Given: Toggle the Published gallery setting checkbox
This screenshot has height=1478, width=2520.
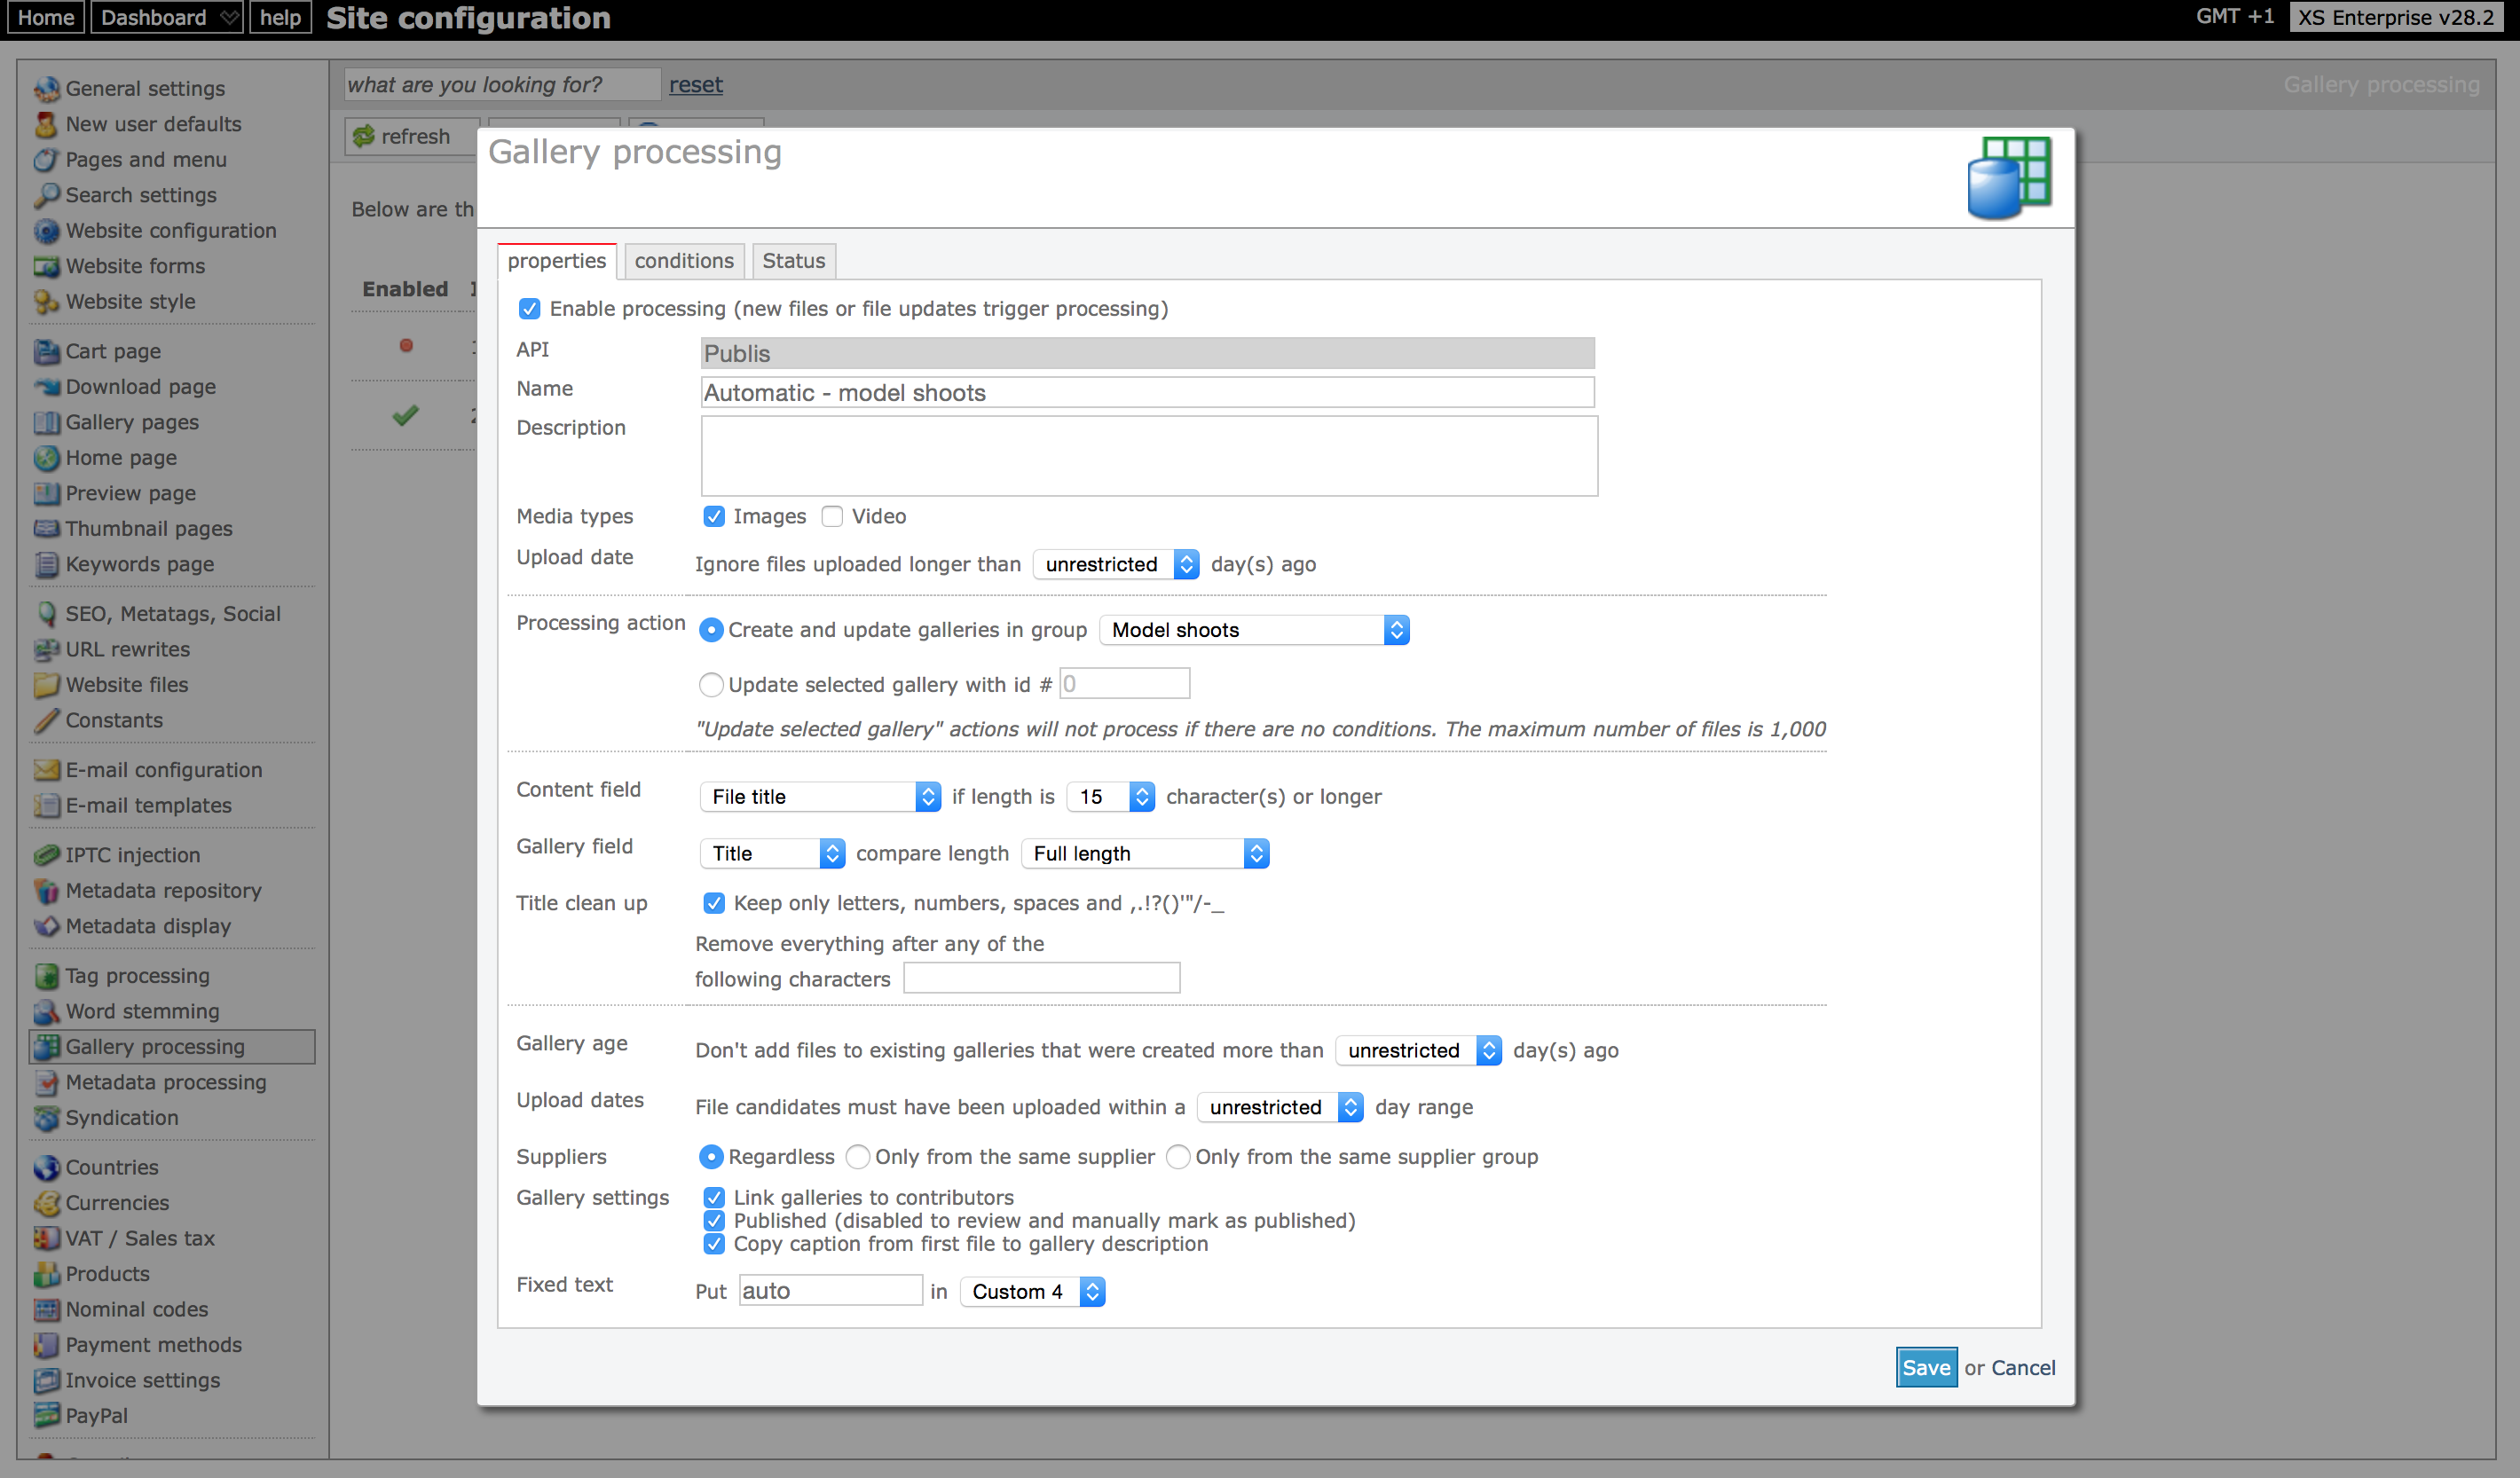Looking at the screenshot, I should point(714,1221).
